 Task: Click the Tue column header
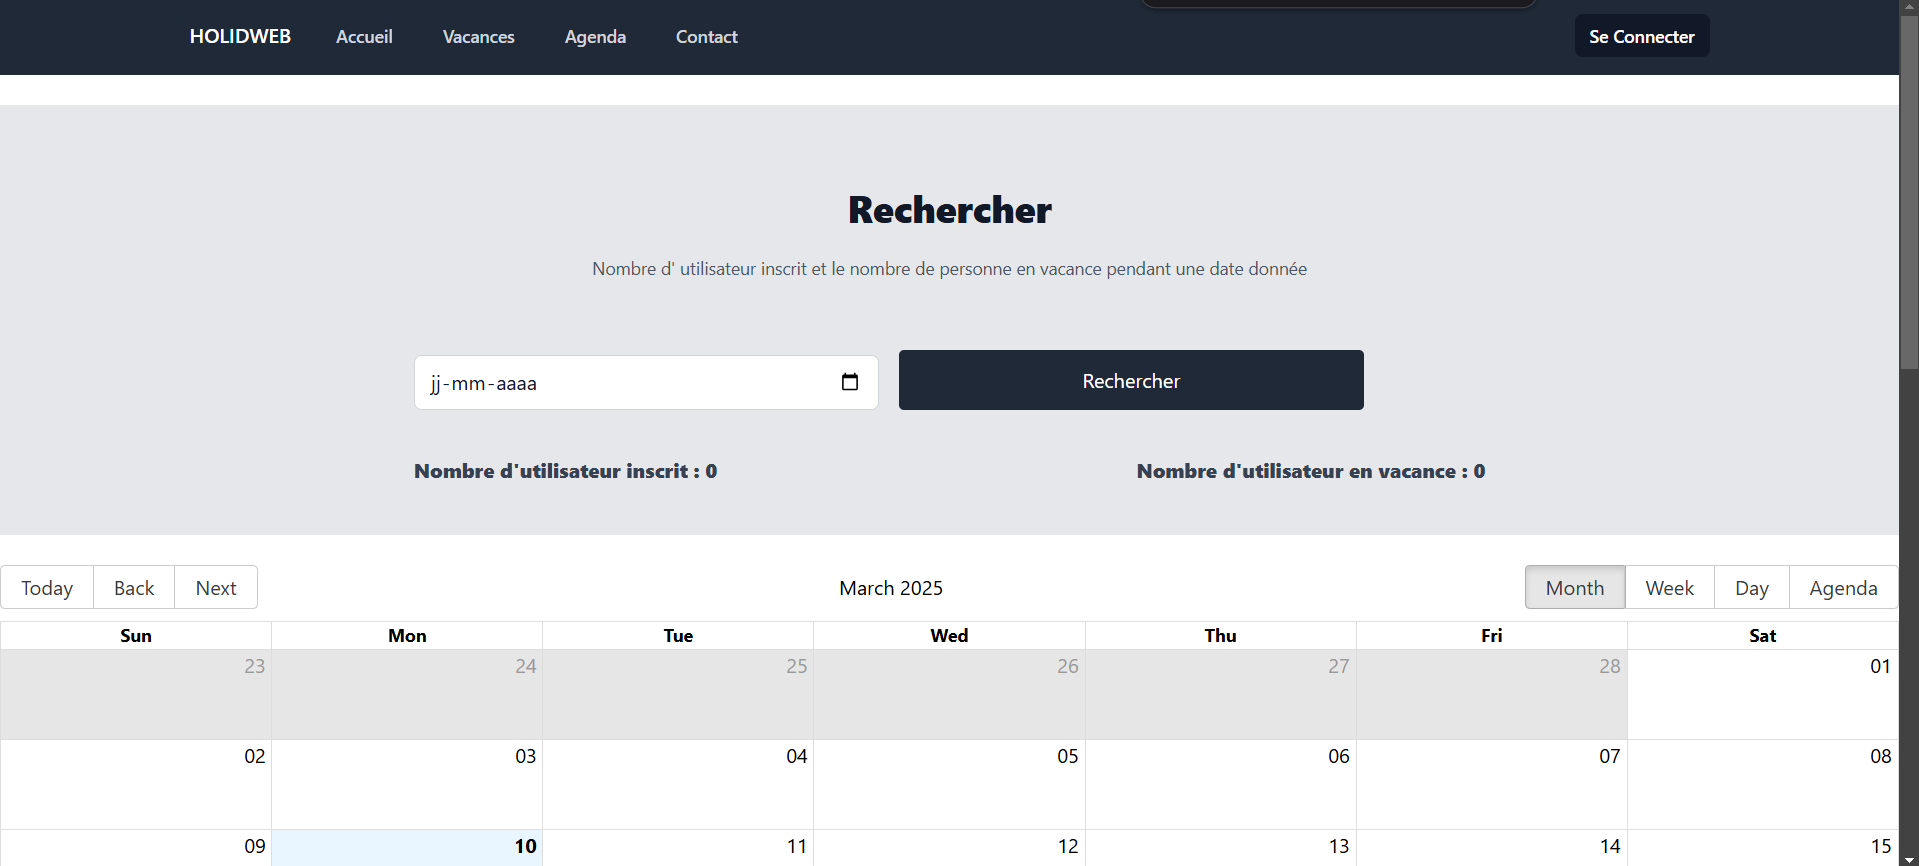[678, 636]
